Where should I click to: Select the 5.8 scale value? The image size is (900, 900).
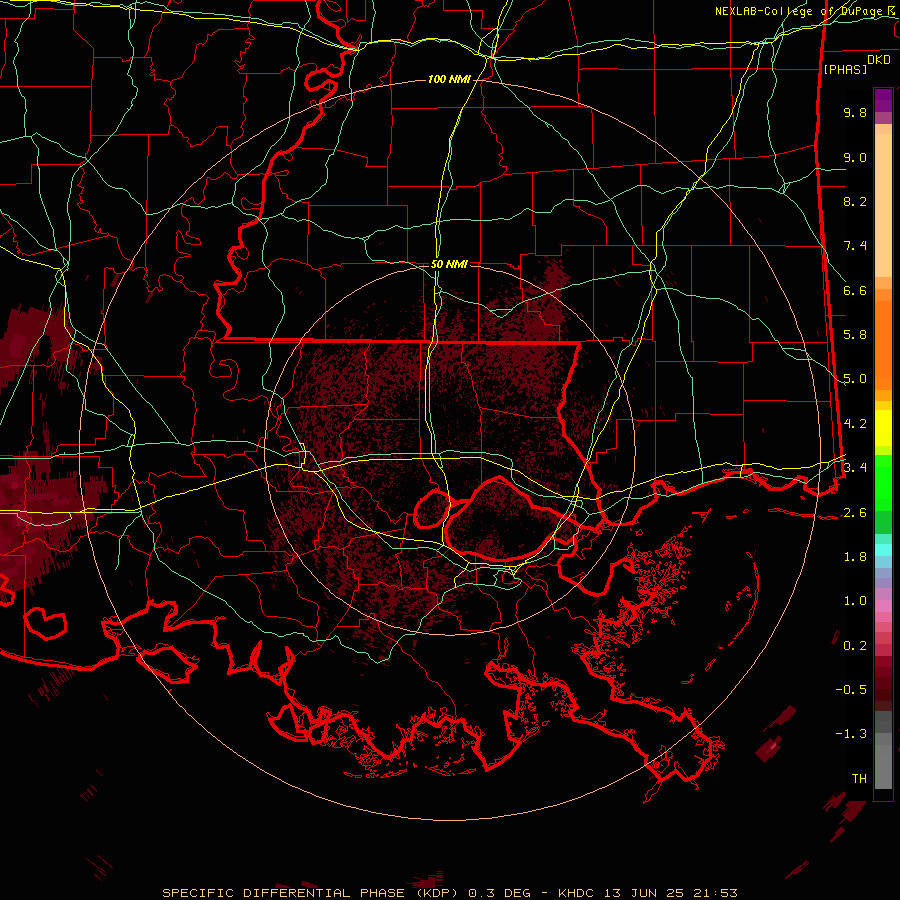(x=855, y=335)
